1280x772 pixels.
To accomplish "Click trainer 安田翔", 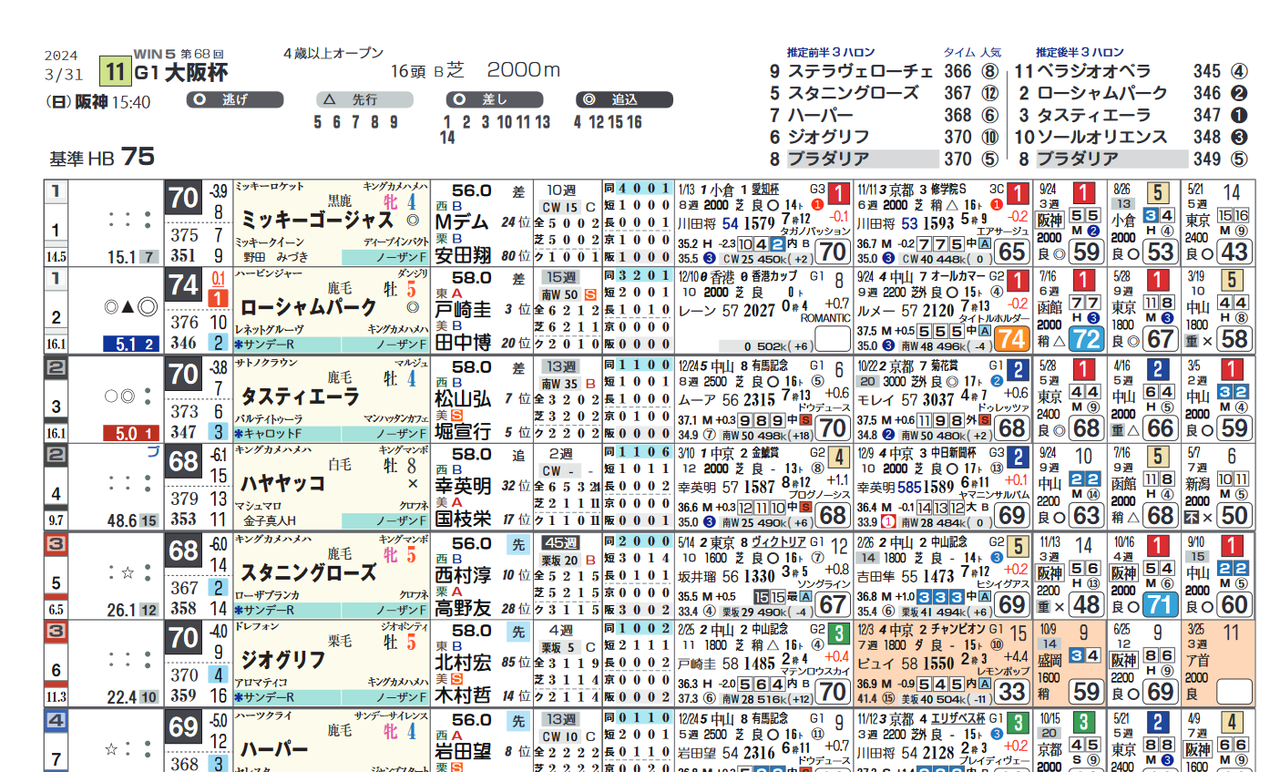I will (x=462, y=257).
